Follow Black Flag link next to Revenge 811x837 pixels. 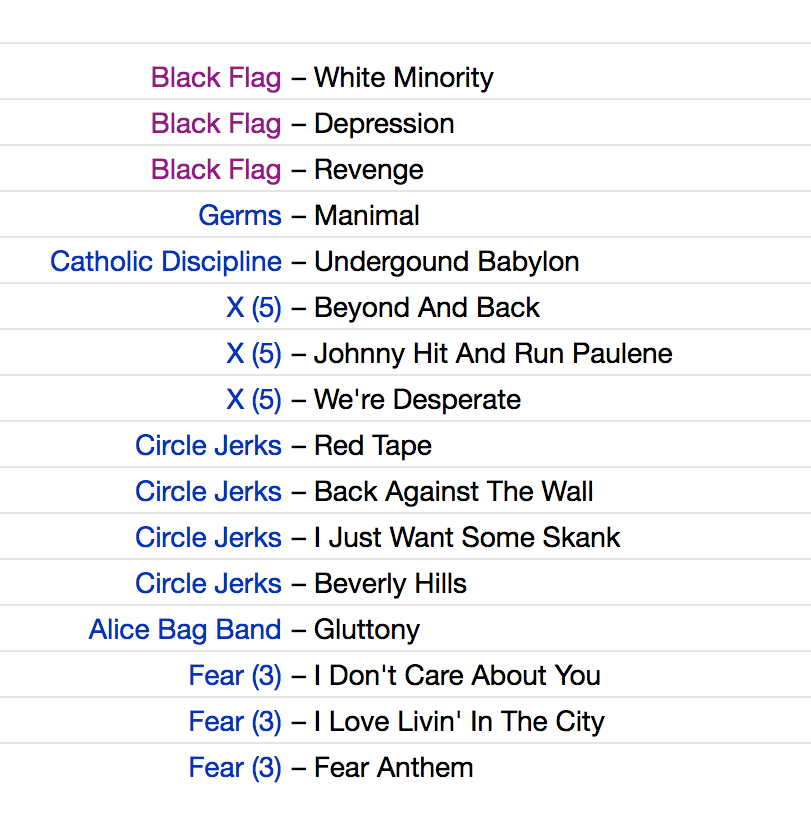(x=216, y=170)
